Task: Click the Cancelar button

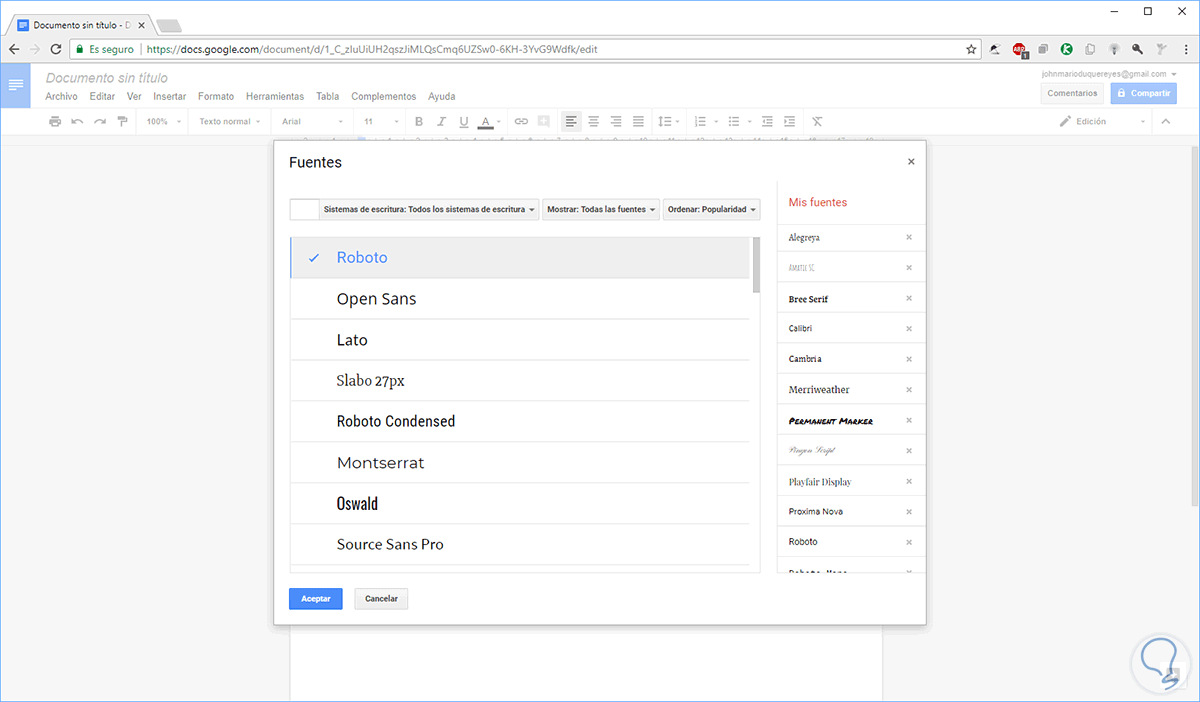Action: pos(381,599)
